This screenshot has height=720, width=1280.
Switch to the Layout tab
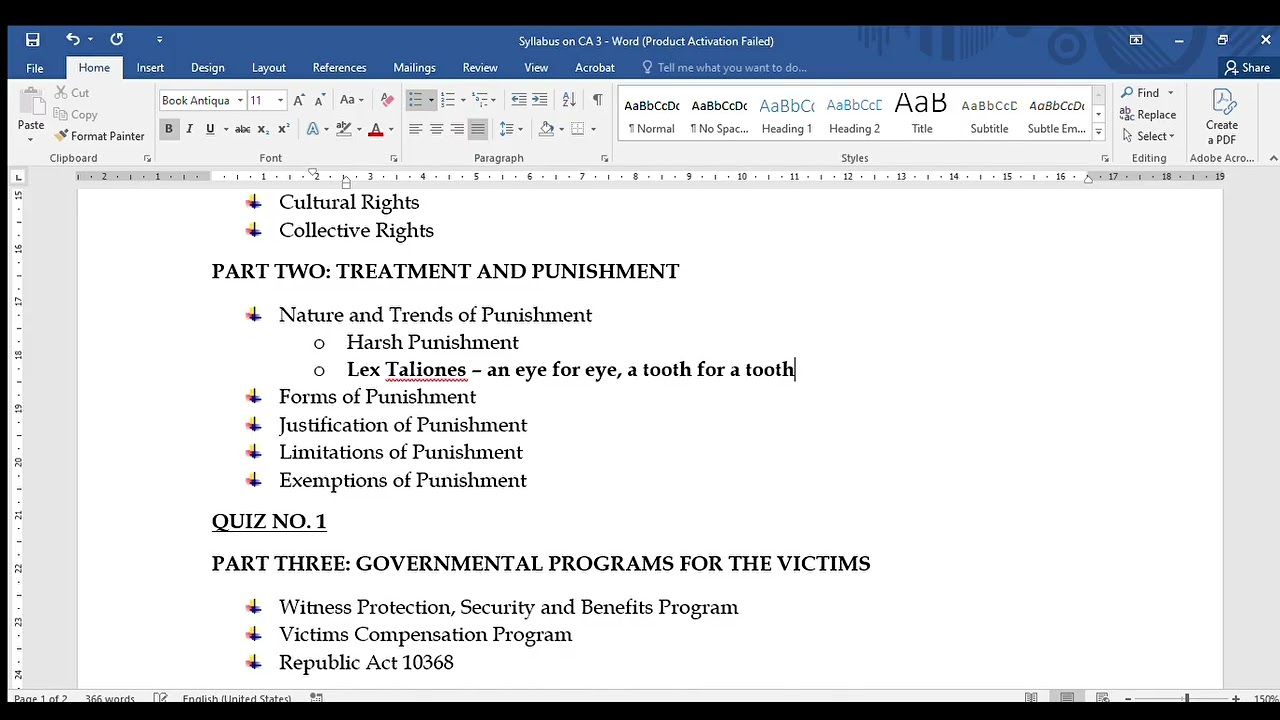click(268, 68)
